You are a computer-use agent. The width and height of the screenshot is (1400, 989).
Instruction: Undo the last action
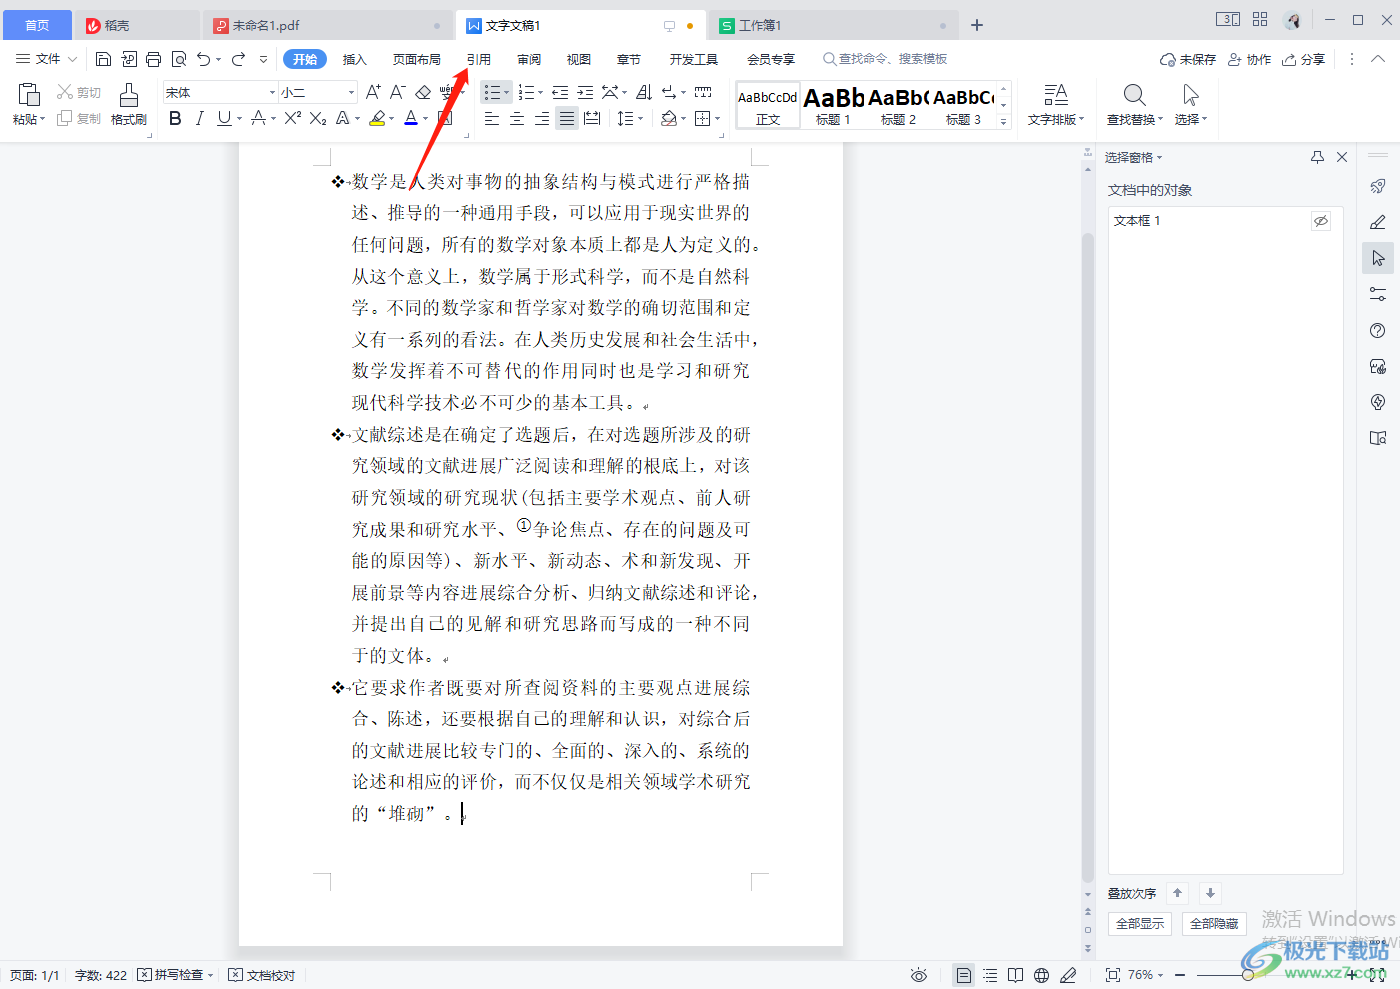[204, 59]
